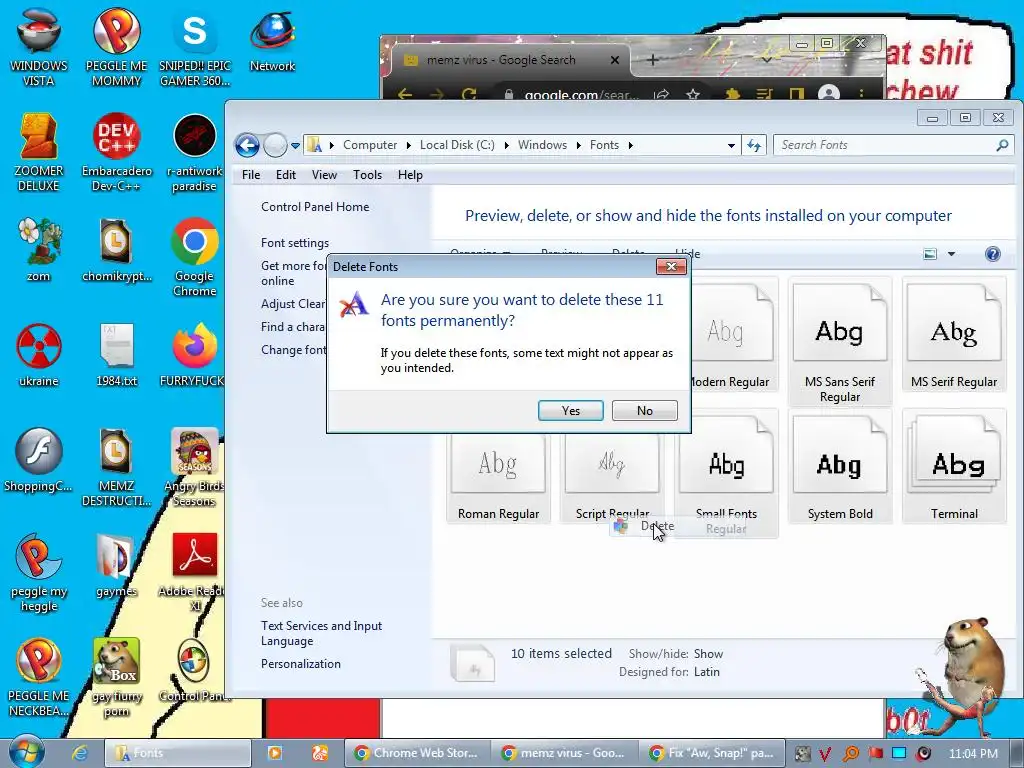Open the WINDOWS VISTA desktop icon
Image resolution: width=1024 pixels, height=768 pixels.
pos(39,47)
